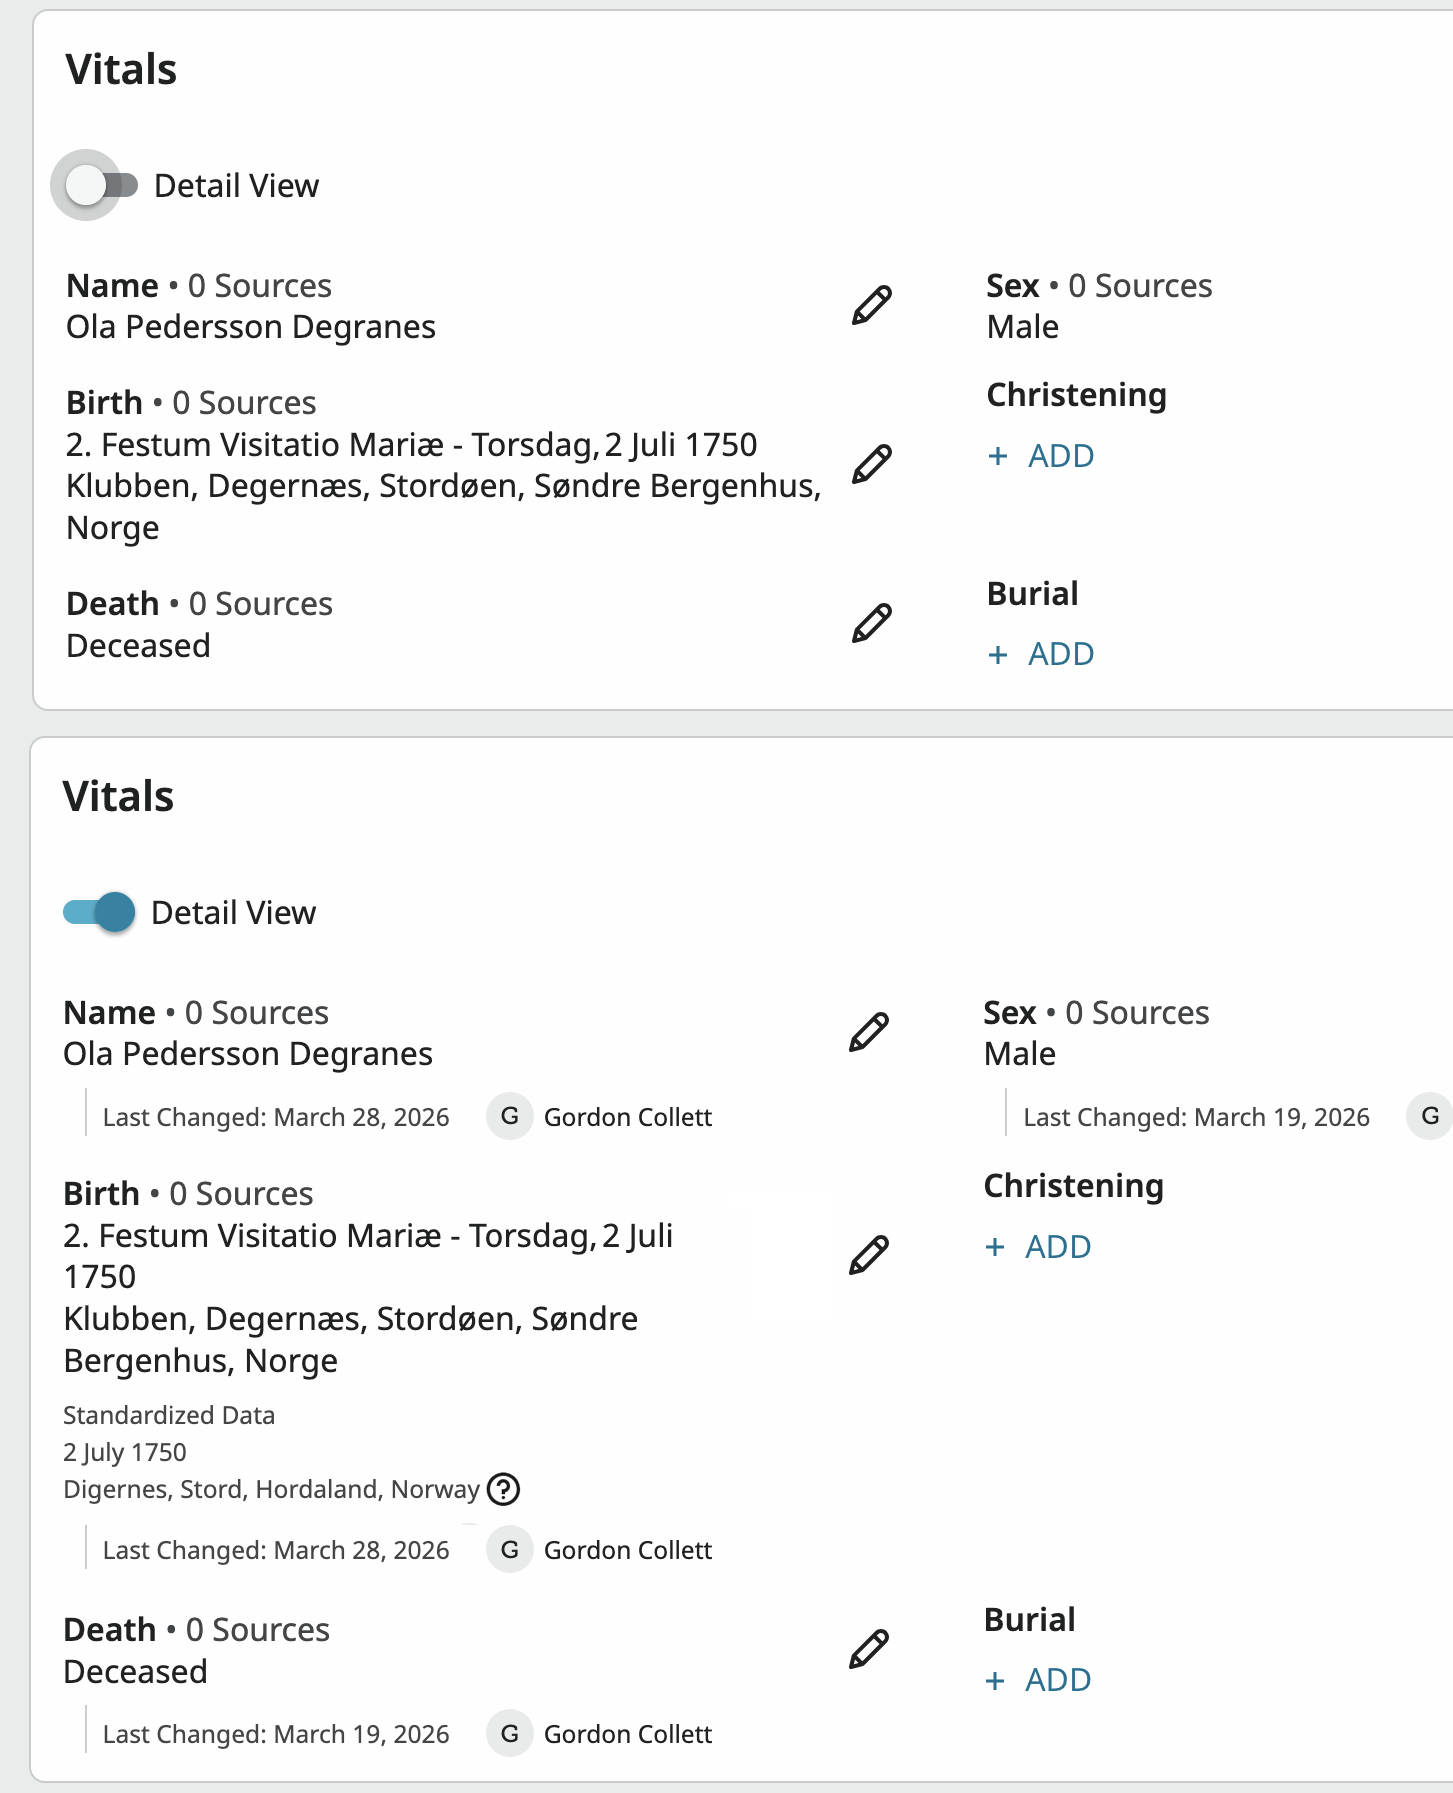Add Christening in the bottom Vitals card
The width and height of the screenshot is (1453, 1793).
point(1039,1247)
